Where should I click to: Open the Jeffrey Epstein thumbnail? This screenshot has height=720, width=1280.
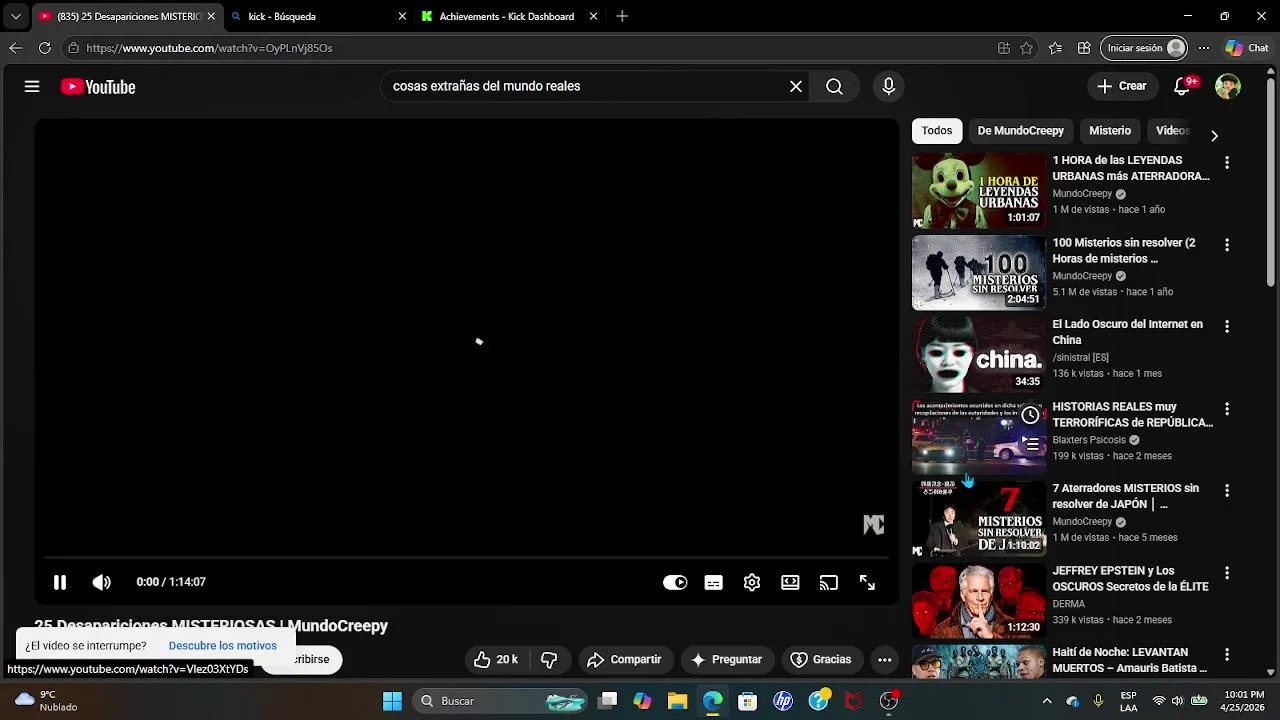[979, 601]
